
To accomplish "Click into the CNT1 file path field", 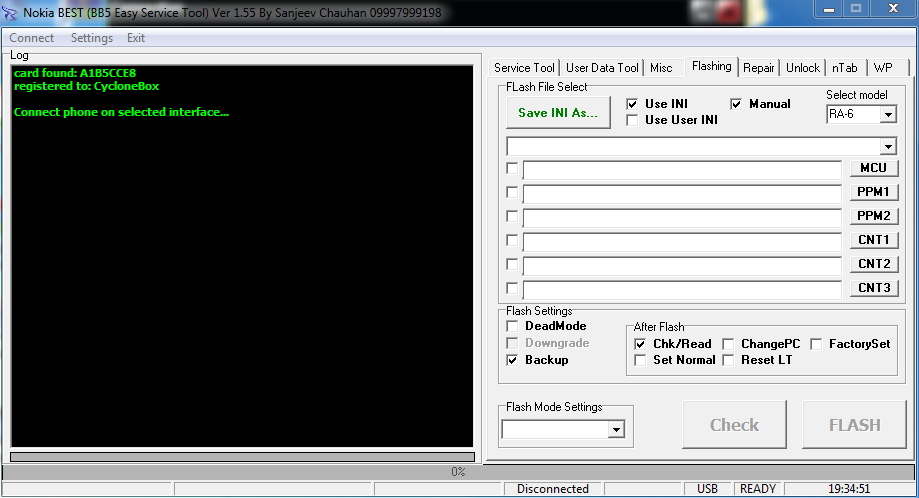I will tap(682, 243).
